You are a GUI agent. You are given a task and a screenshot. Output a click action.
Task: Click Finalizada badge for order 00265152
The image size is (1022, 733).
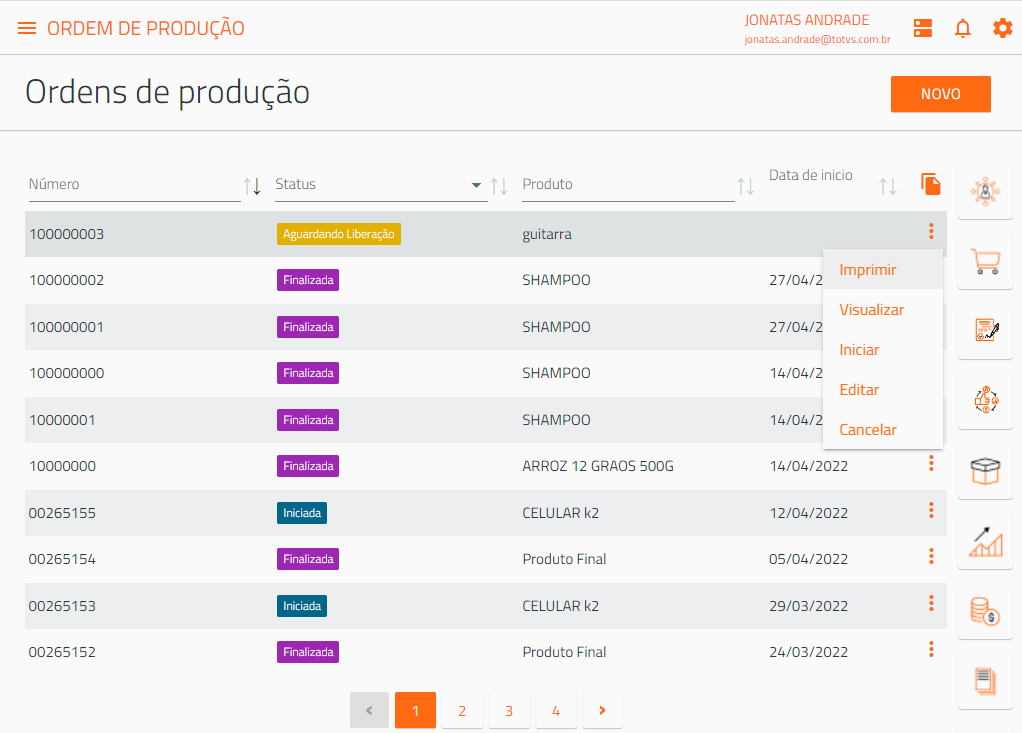click(x=308, y=652)
